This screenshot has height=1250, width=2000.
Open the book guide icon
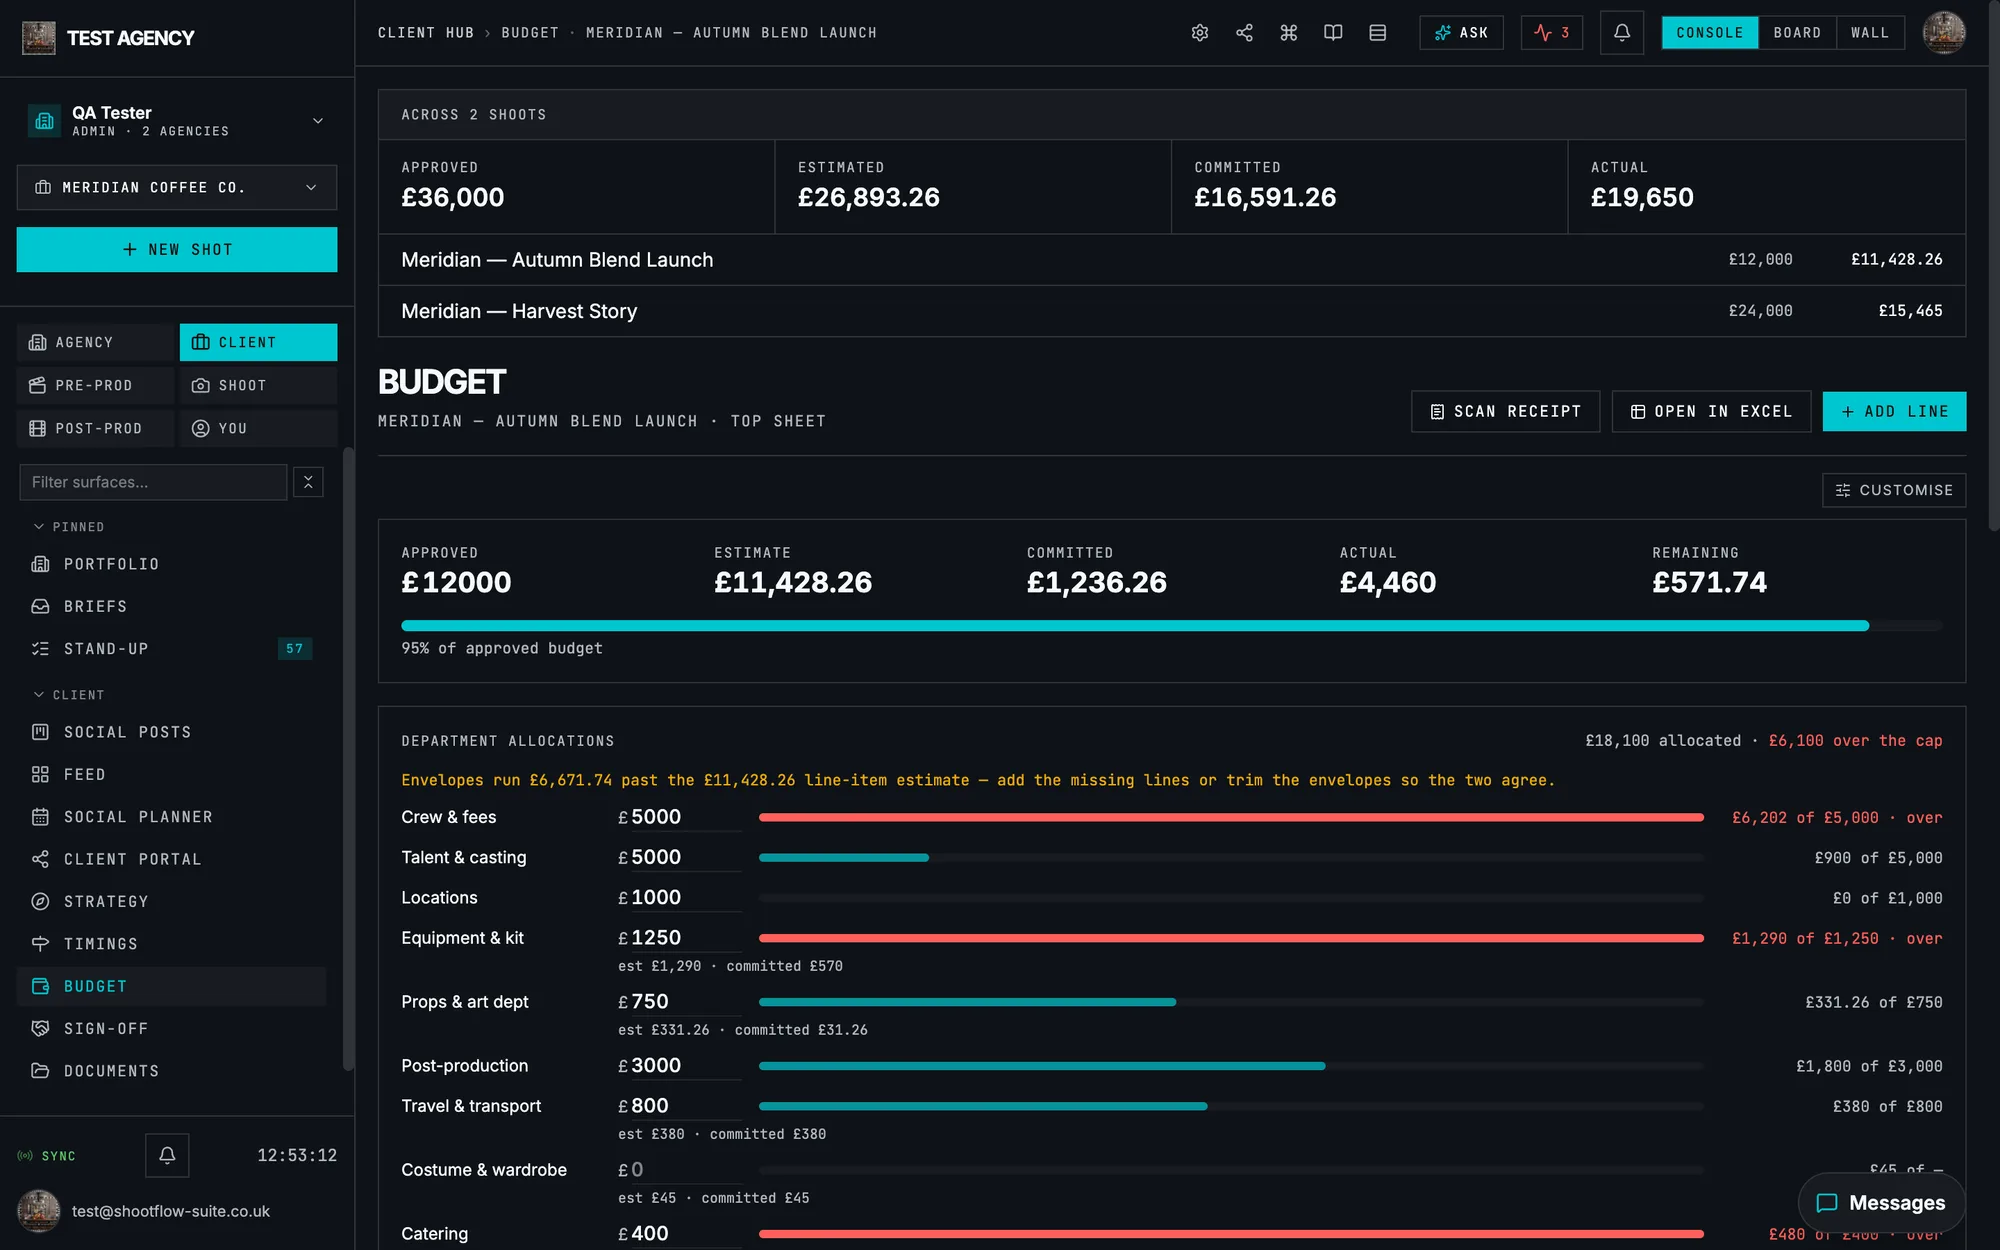click(x=1333, y=33)
